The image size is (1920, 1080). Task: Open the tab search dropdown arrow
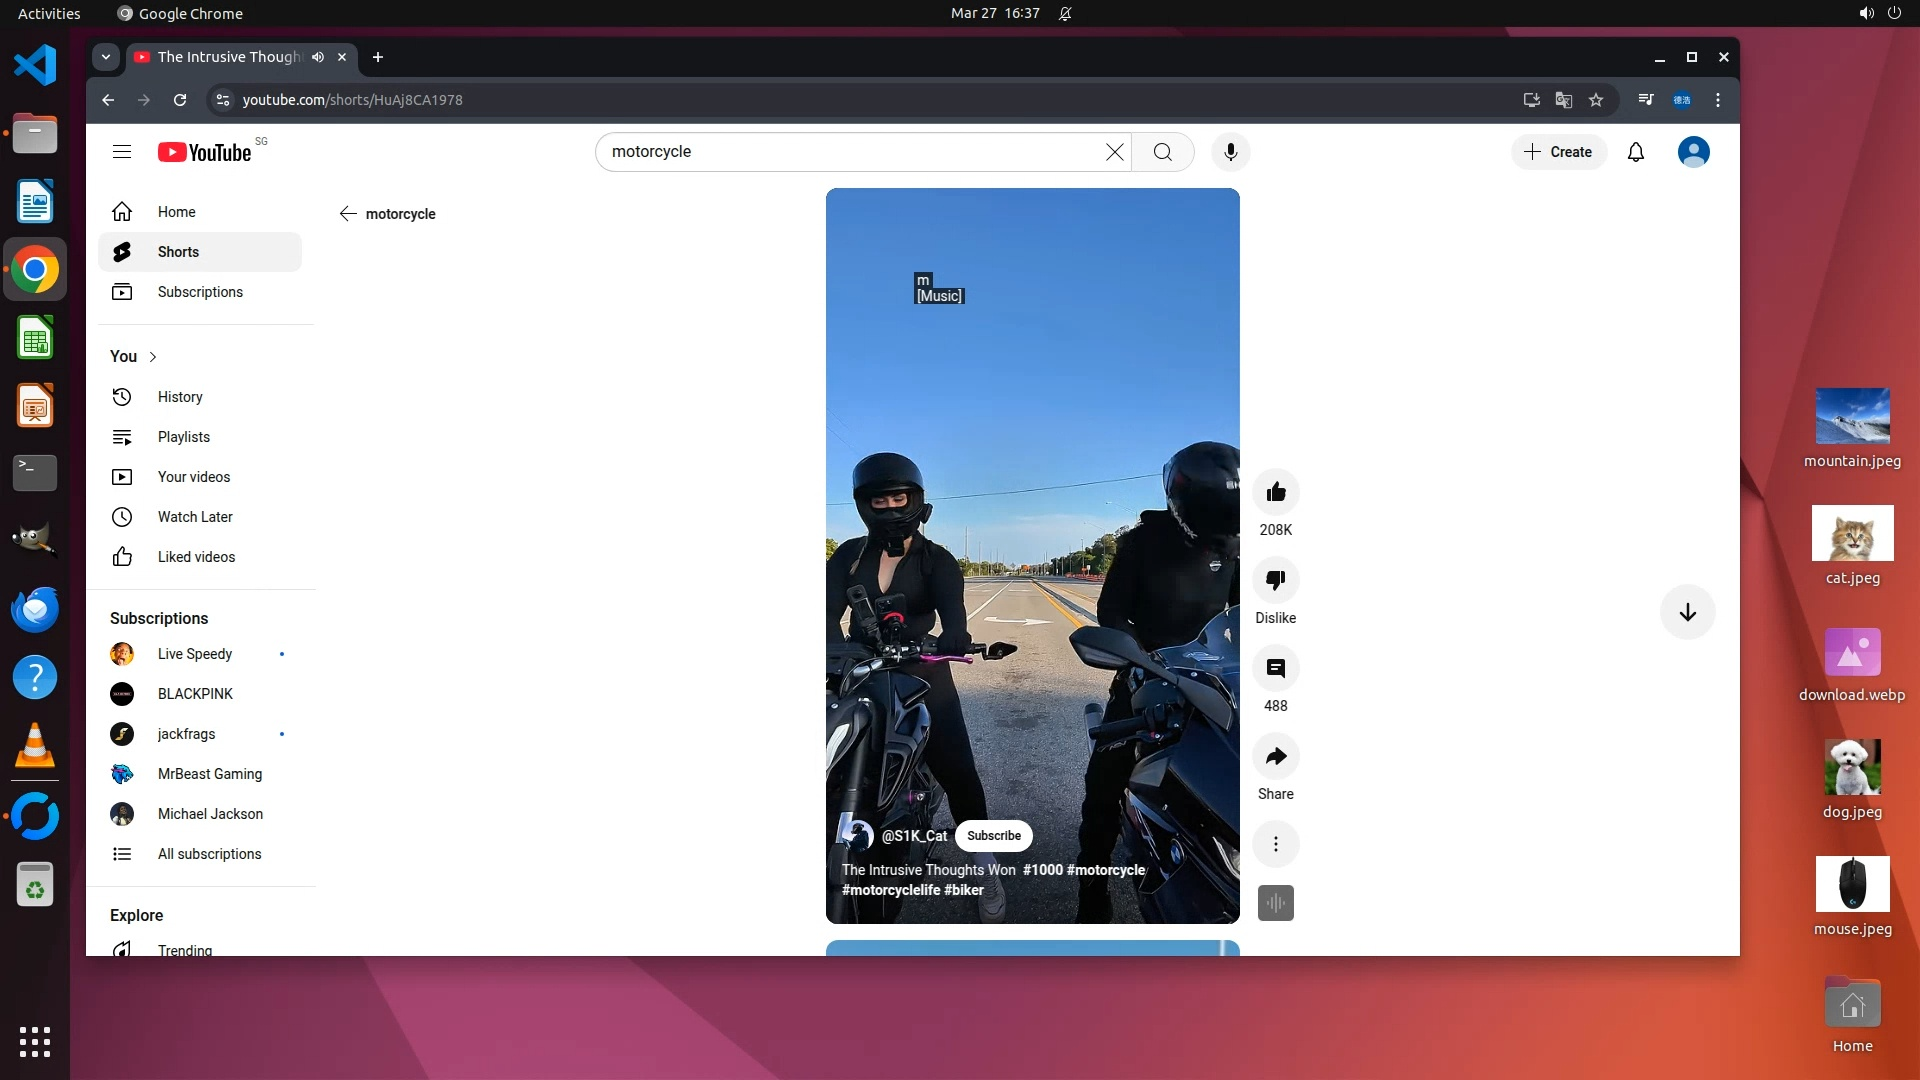coord(106,57)
